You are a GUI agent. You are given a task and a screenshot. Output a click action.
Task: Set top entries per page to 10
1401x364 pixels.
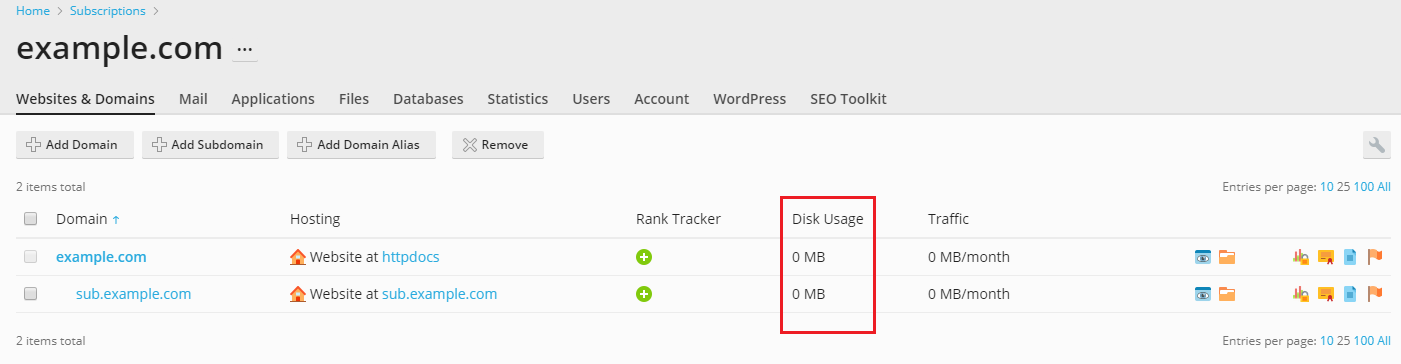click(1326, 187)
